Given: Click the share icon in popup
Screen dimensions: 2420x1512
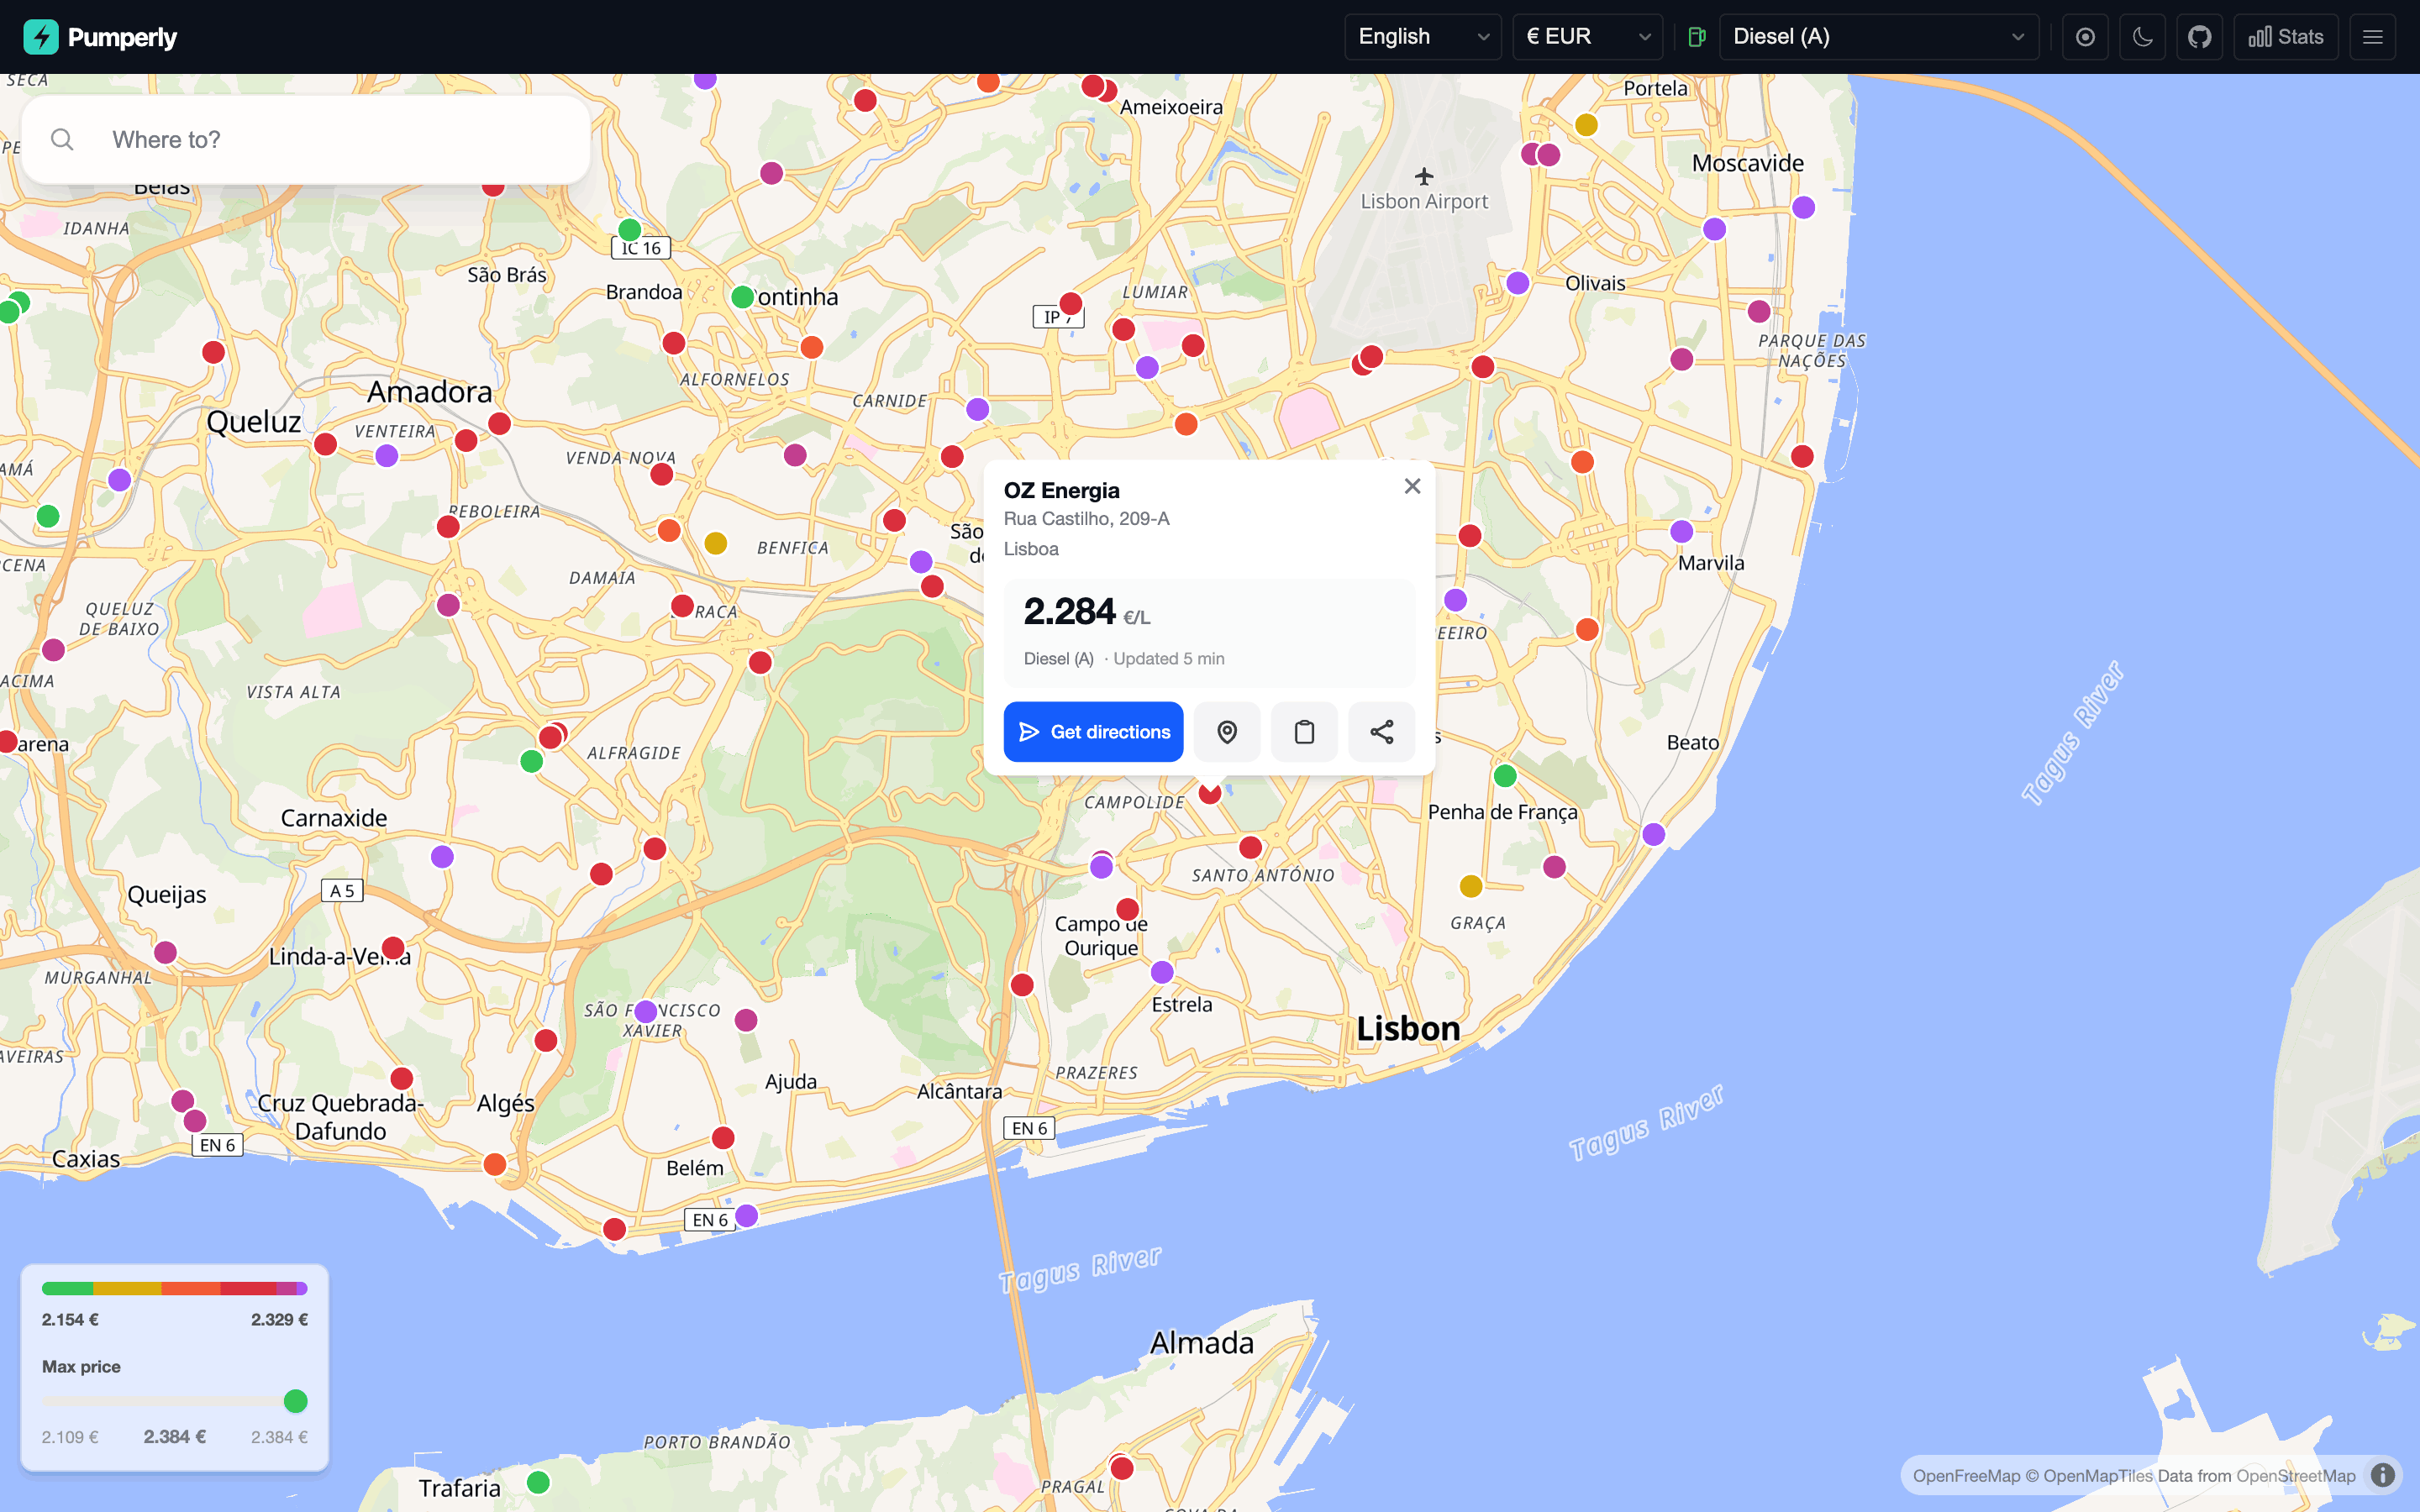Looking at the screenshot, I should coord(1381,732).
